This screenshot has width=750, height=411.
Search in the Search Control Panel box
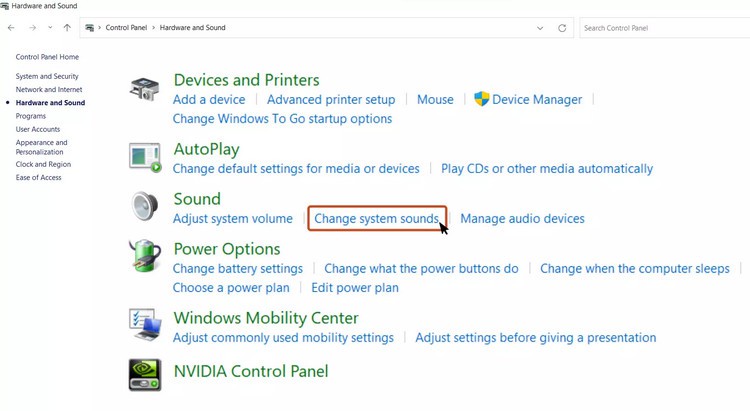(664, 28)
